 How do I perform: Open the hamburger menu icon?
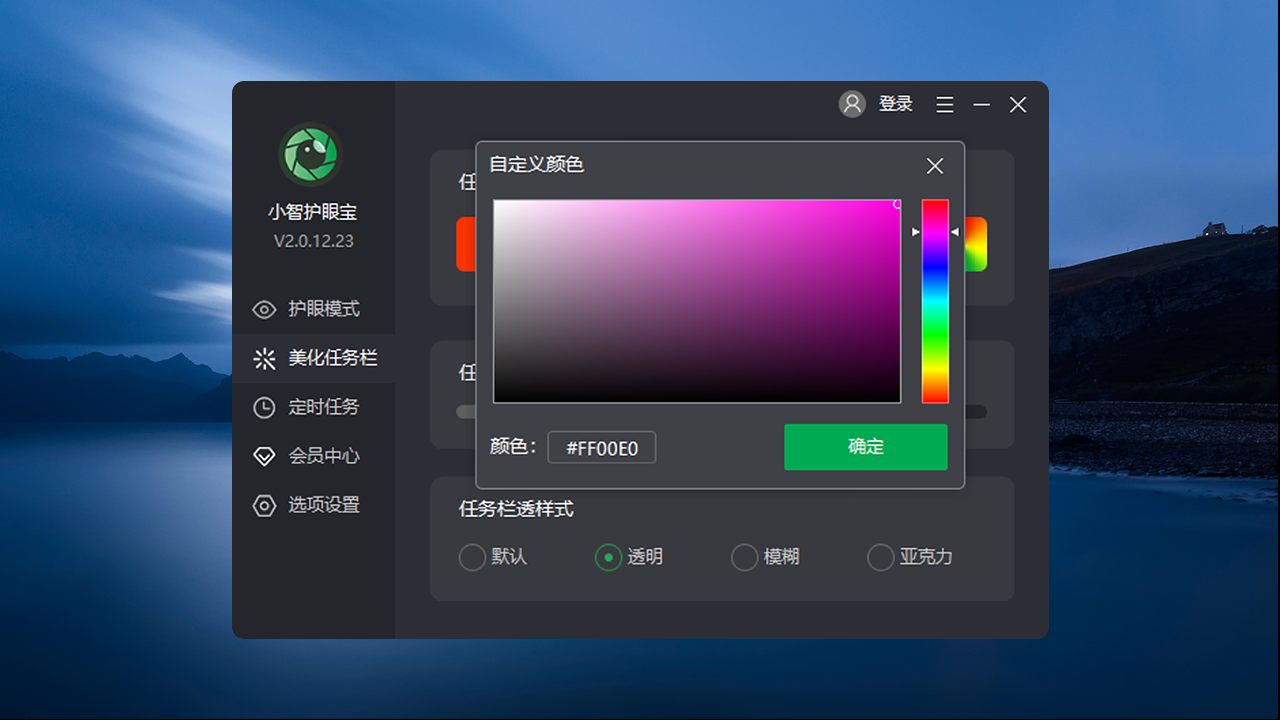point(944,104)
